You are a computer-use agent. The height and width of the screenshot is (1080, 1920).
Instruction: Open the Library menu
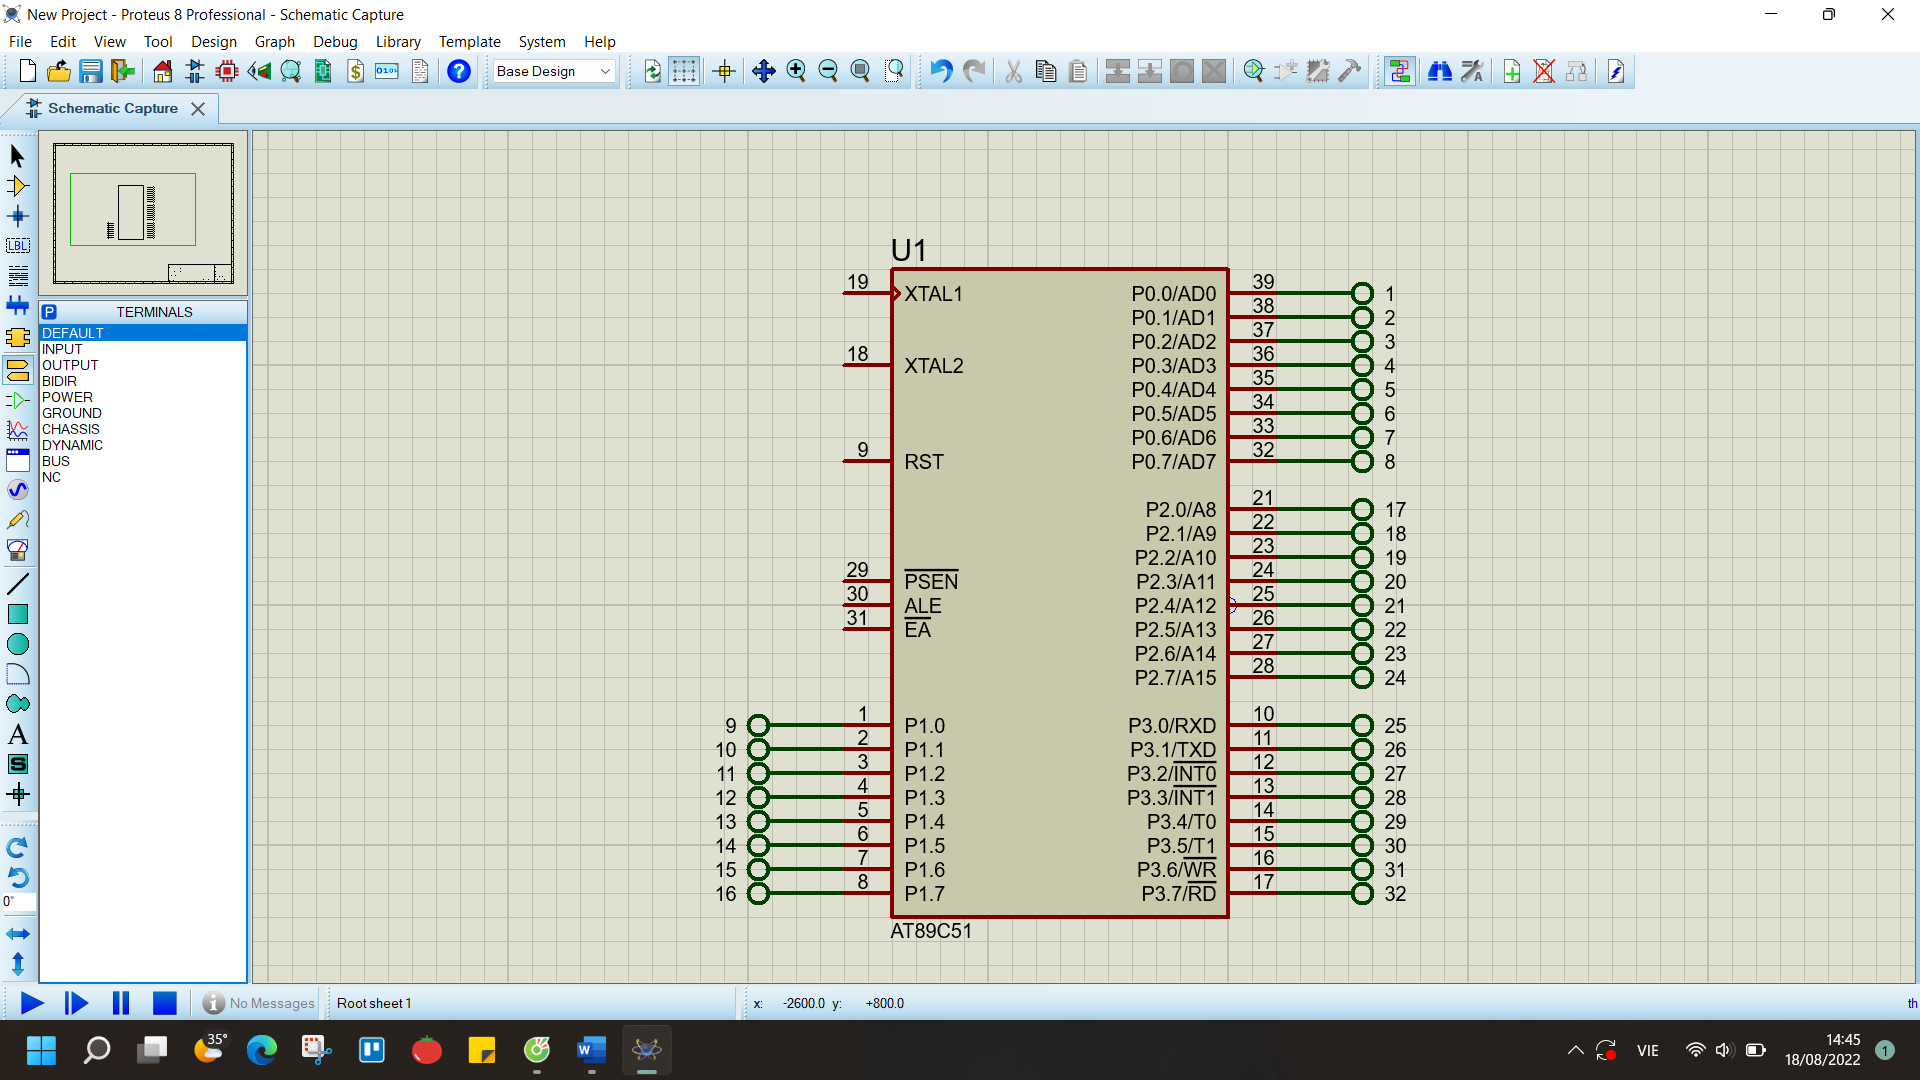397,42
